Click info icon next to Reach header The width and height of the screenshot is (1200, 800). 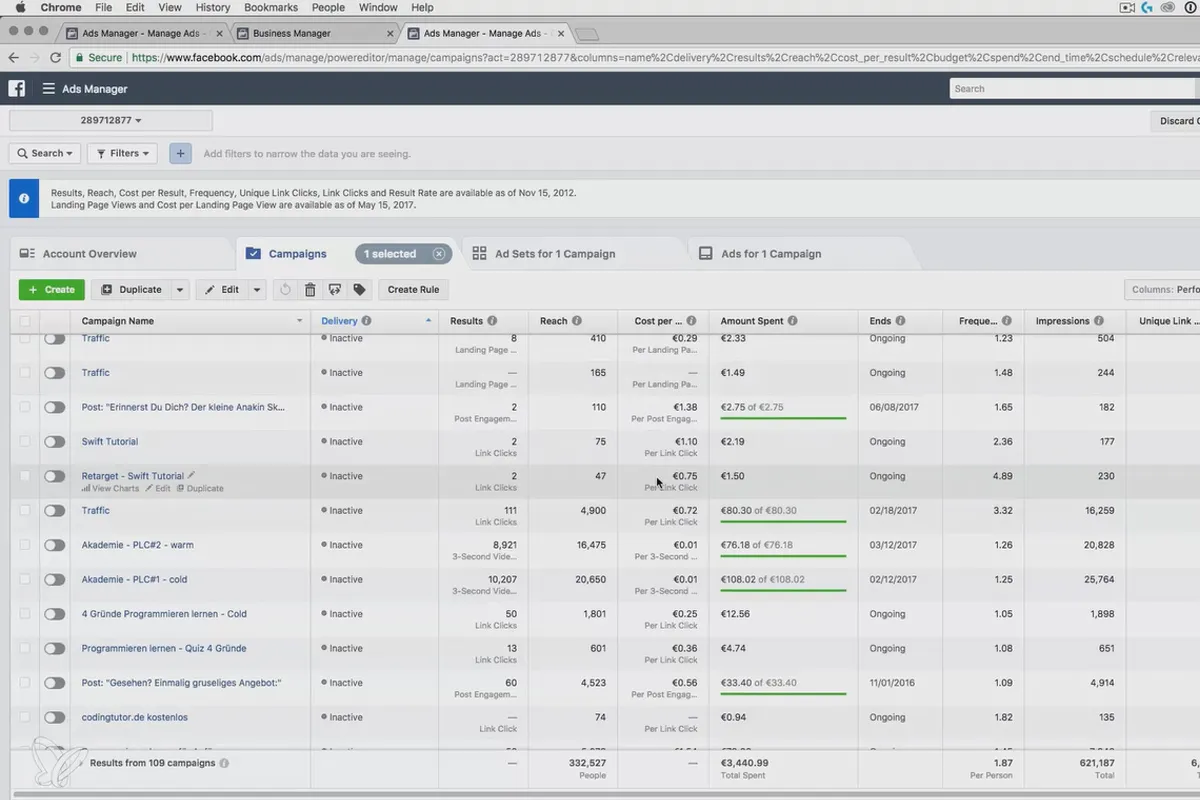[x=576, y=321]
